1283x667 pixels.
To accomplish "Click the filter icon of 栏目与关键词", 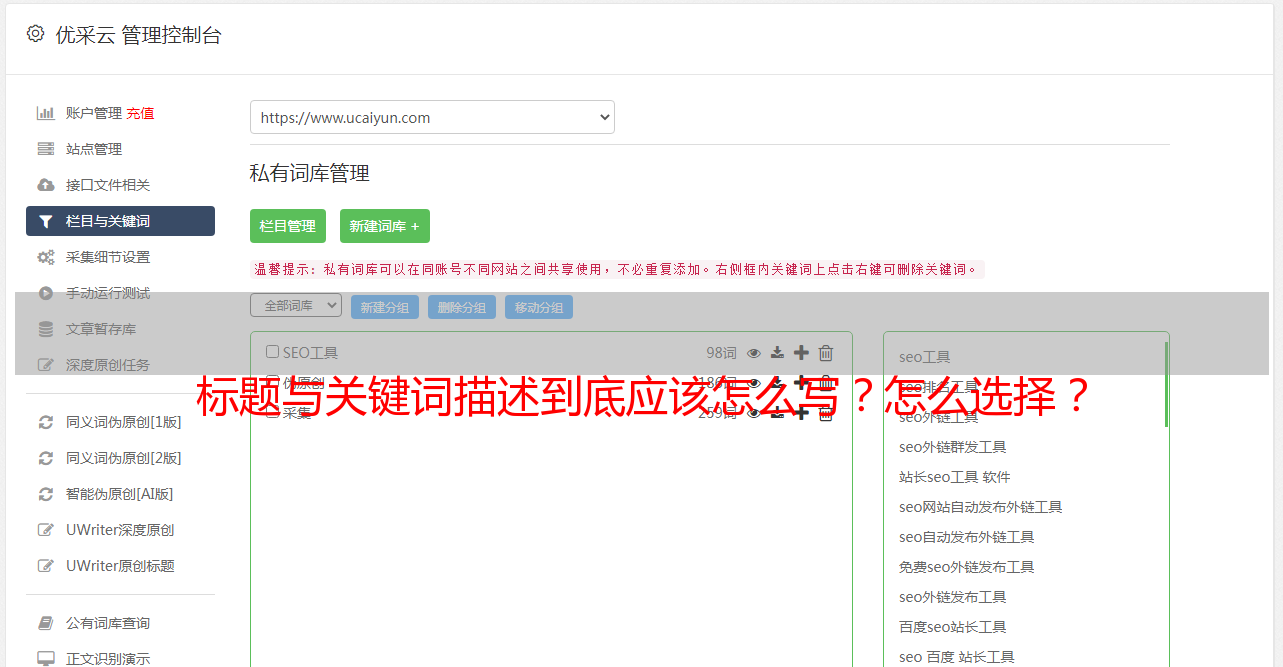I will pos(46,221).
